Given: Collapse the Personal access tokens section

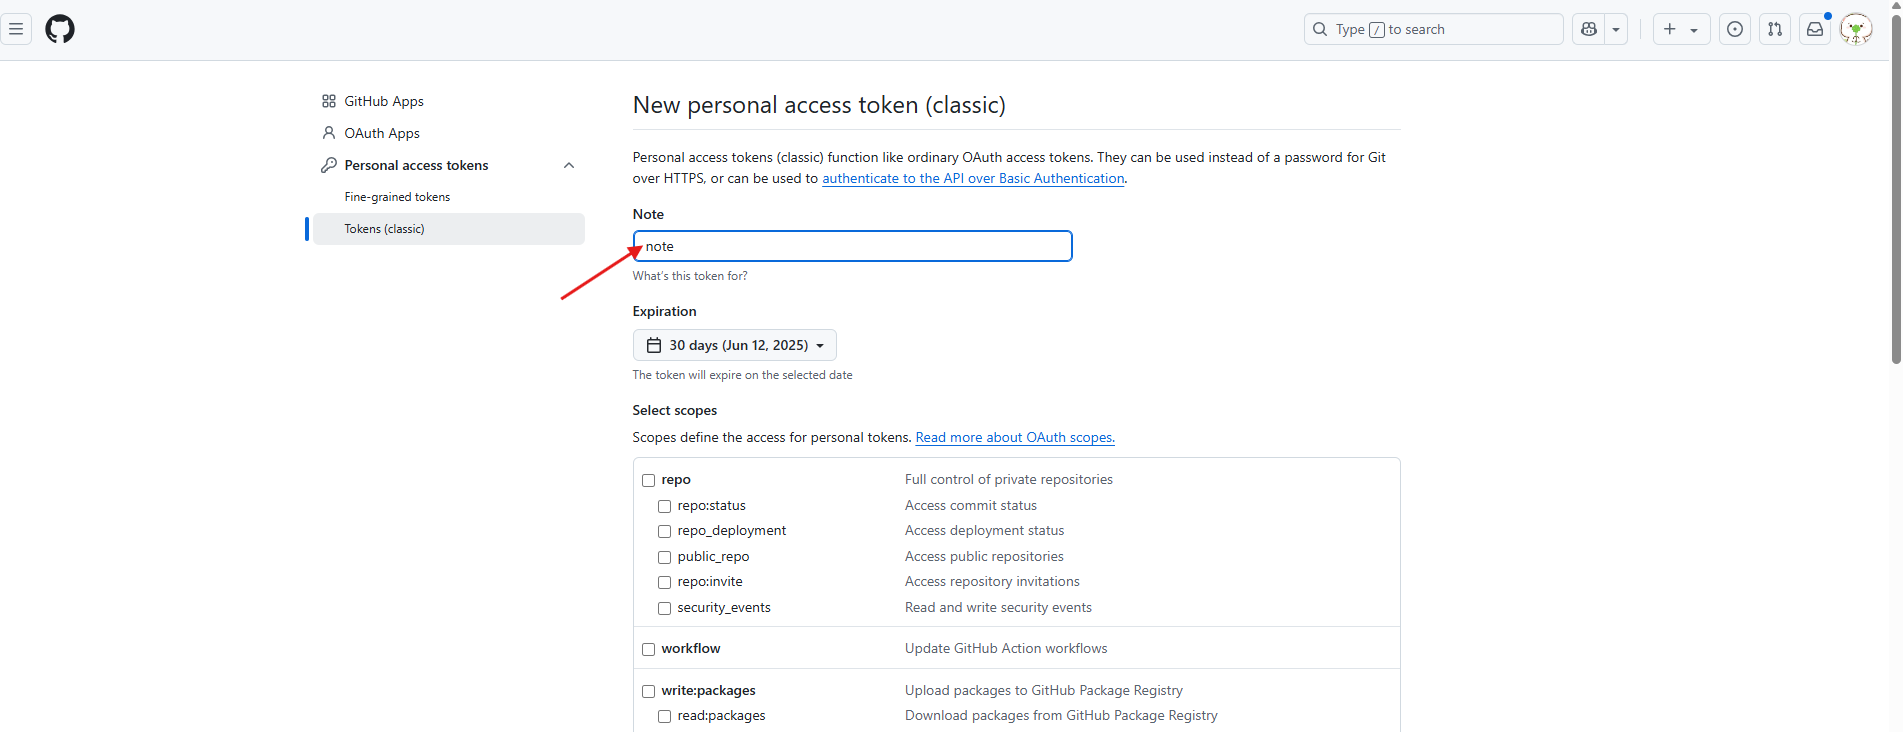Looking at the screenshot, I should click(x=569, y=165).
